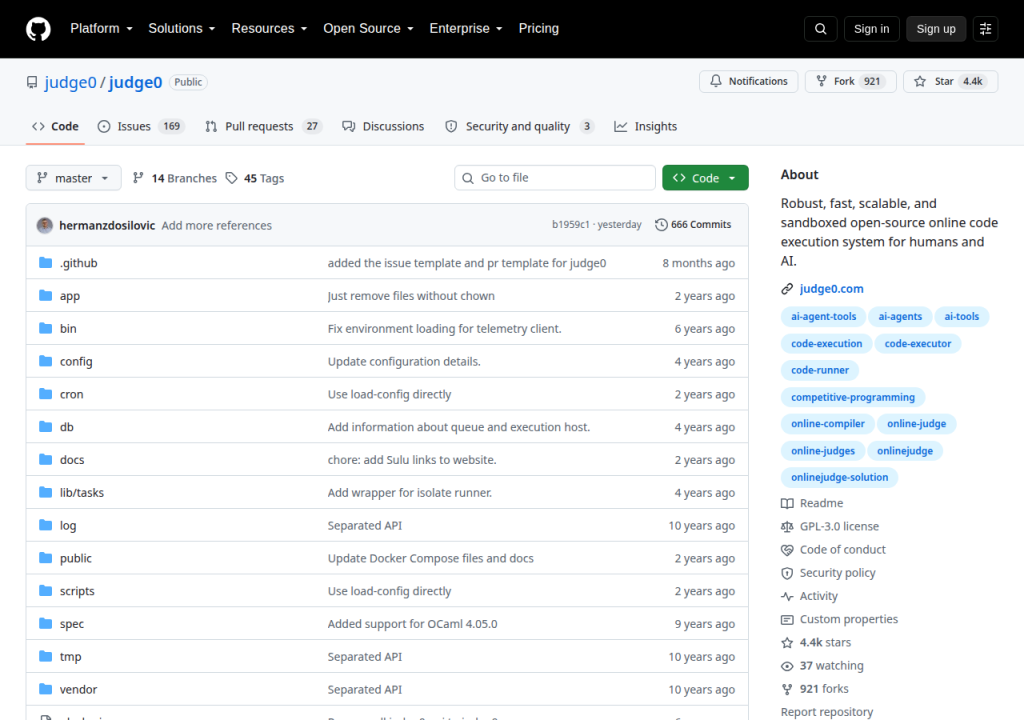Click the Report repository link
The height and width of the screenshot is (720, 1024).
click(x=827, y=712)
